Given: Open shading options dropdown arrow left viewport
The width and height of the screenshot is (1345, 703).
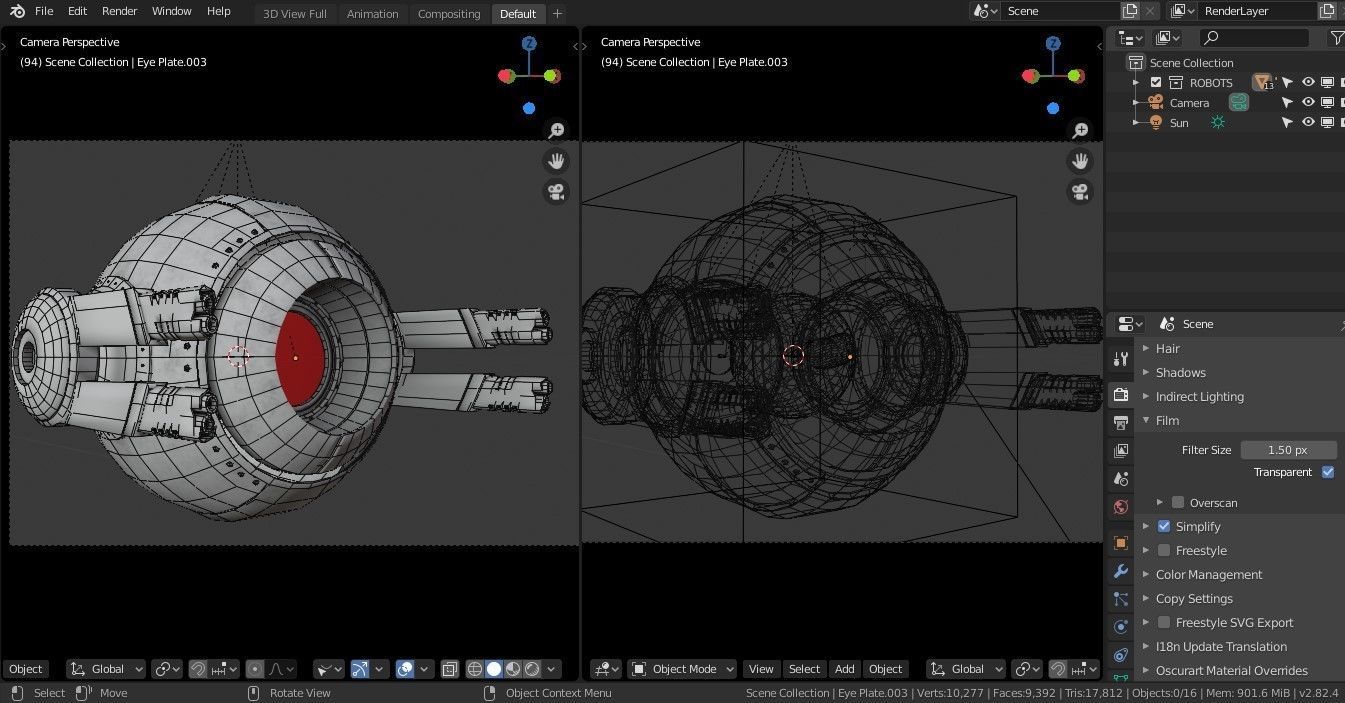Looking at the screenshot, I should [552, 669].
